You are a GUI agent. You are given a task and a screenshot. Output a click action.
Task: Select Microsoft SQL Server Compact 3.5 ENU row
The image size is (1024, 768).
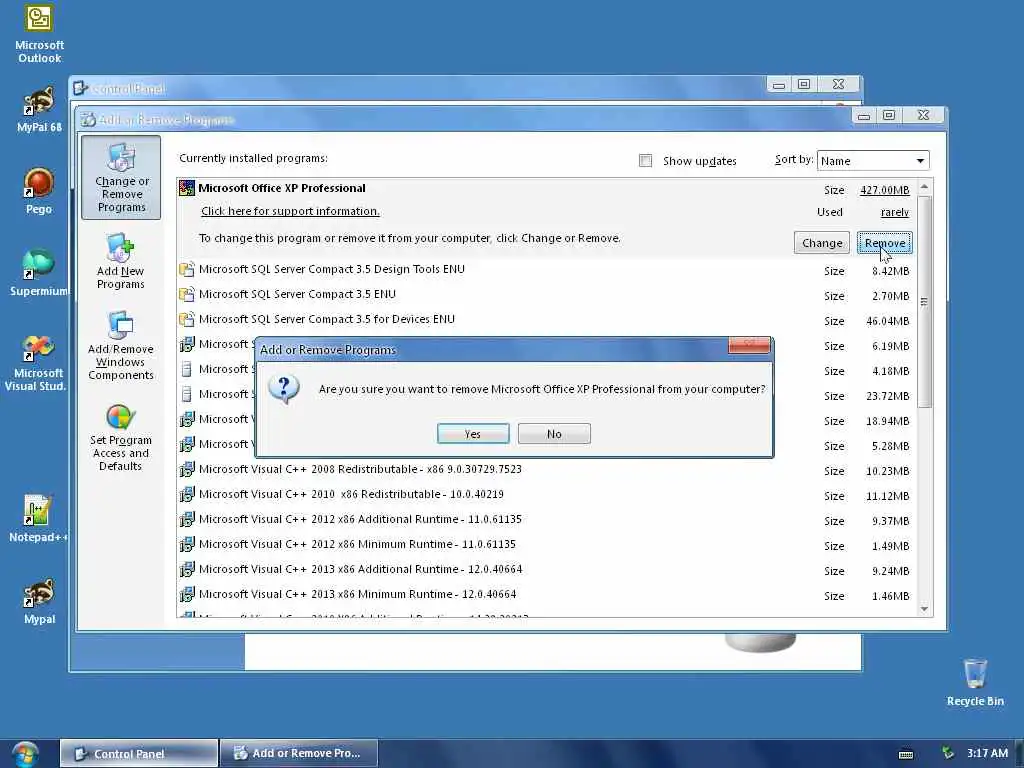coord(546,295)
